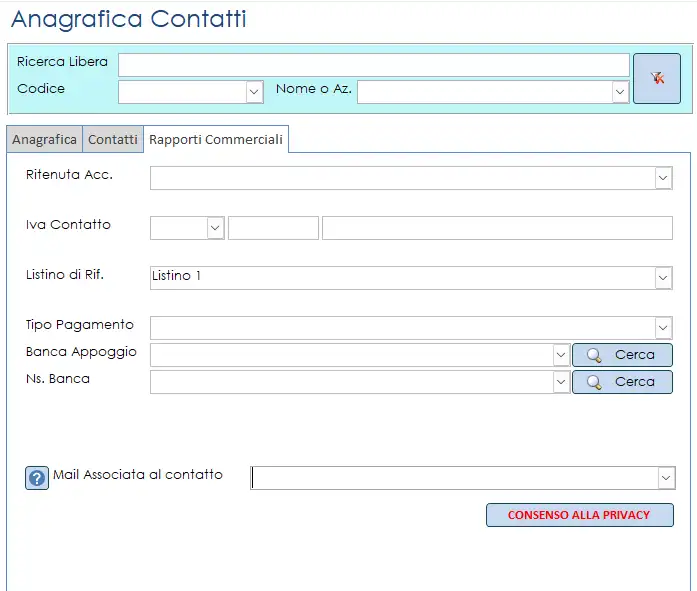Screen dimensions: 697x591
Task: Expand Mail Associata al contatto dropdown
Action: [666, 478]
